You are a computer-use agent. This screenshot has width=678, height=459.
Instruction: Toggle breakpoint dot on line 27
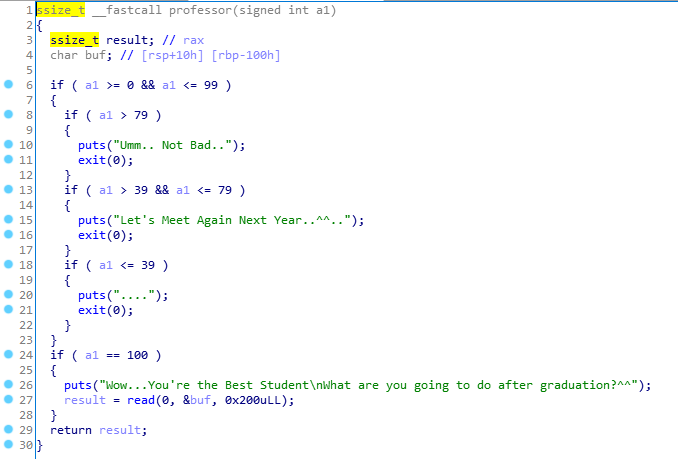coord(8,399)
